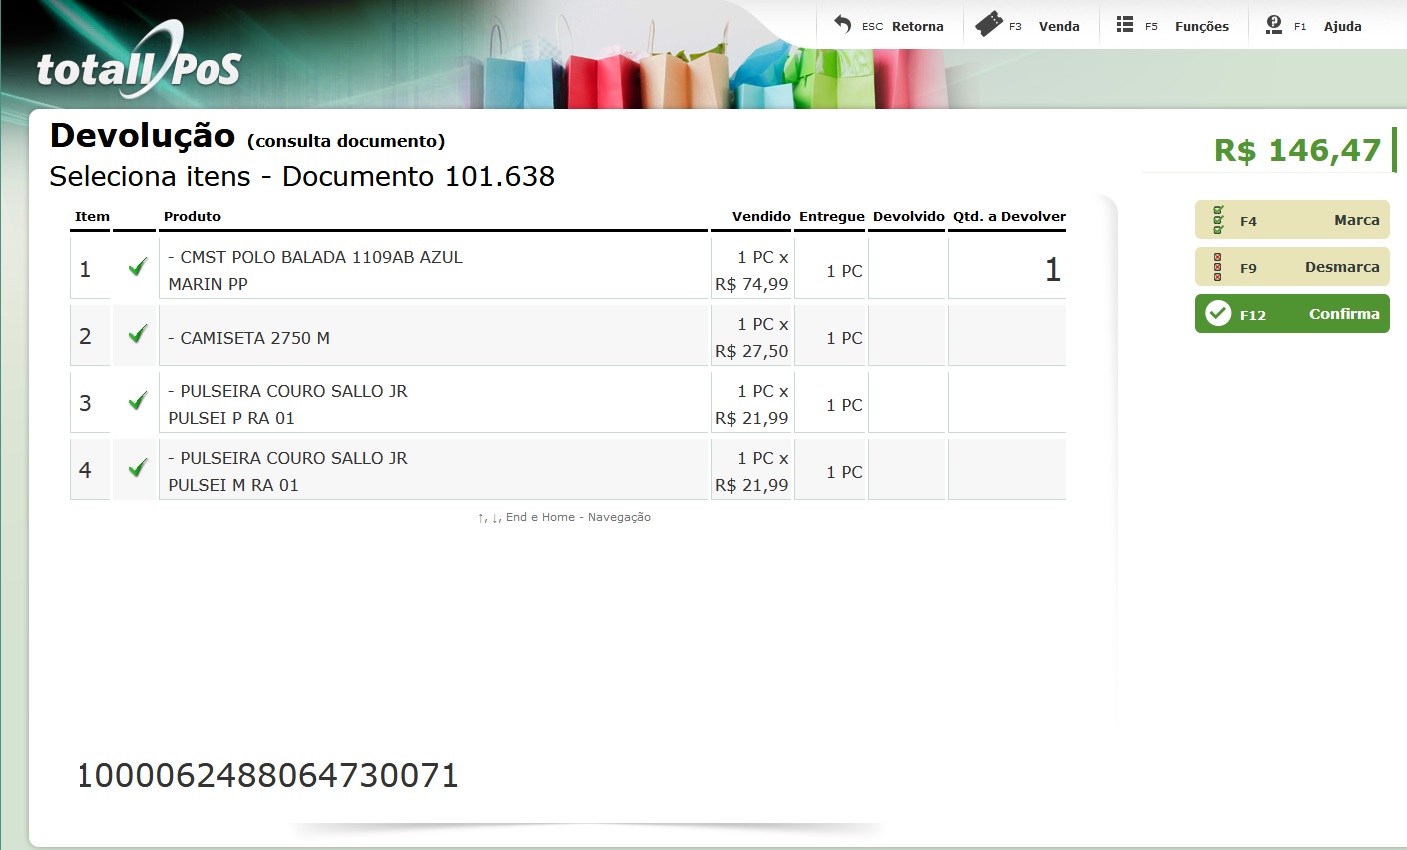Select the CAMISETA 2750 M product row
The height and width of the screenshot is (850, 1407).
(568, 336)
